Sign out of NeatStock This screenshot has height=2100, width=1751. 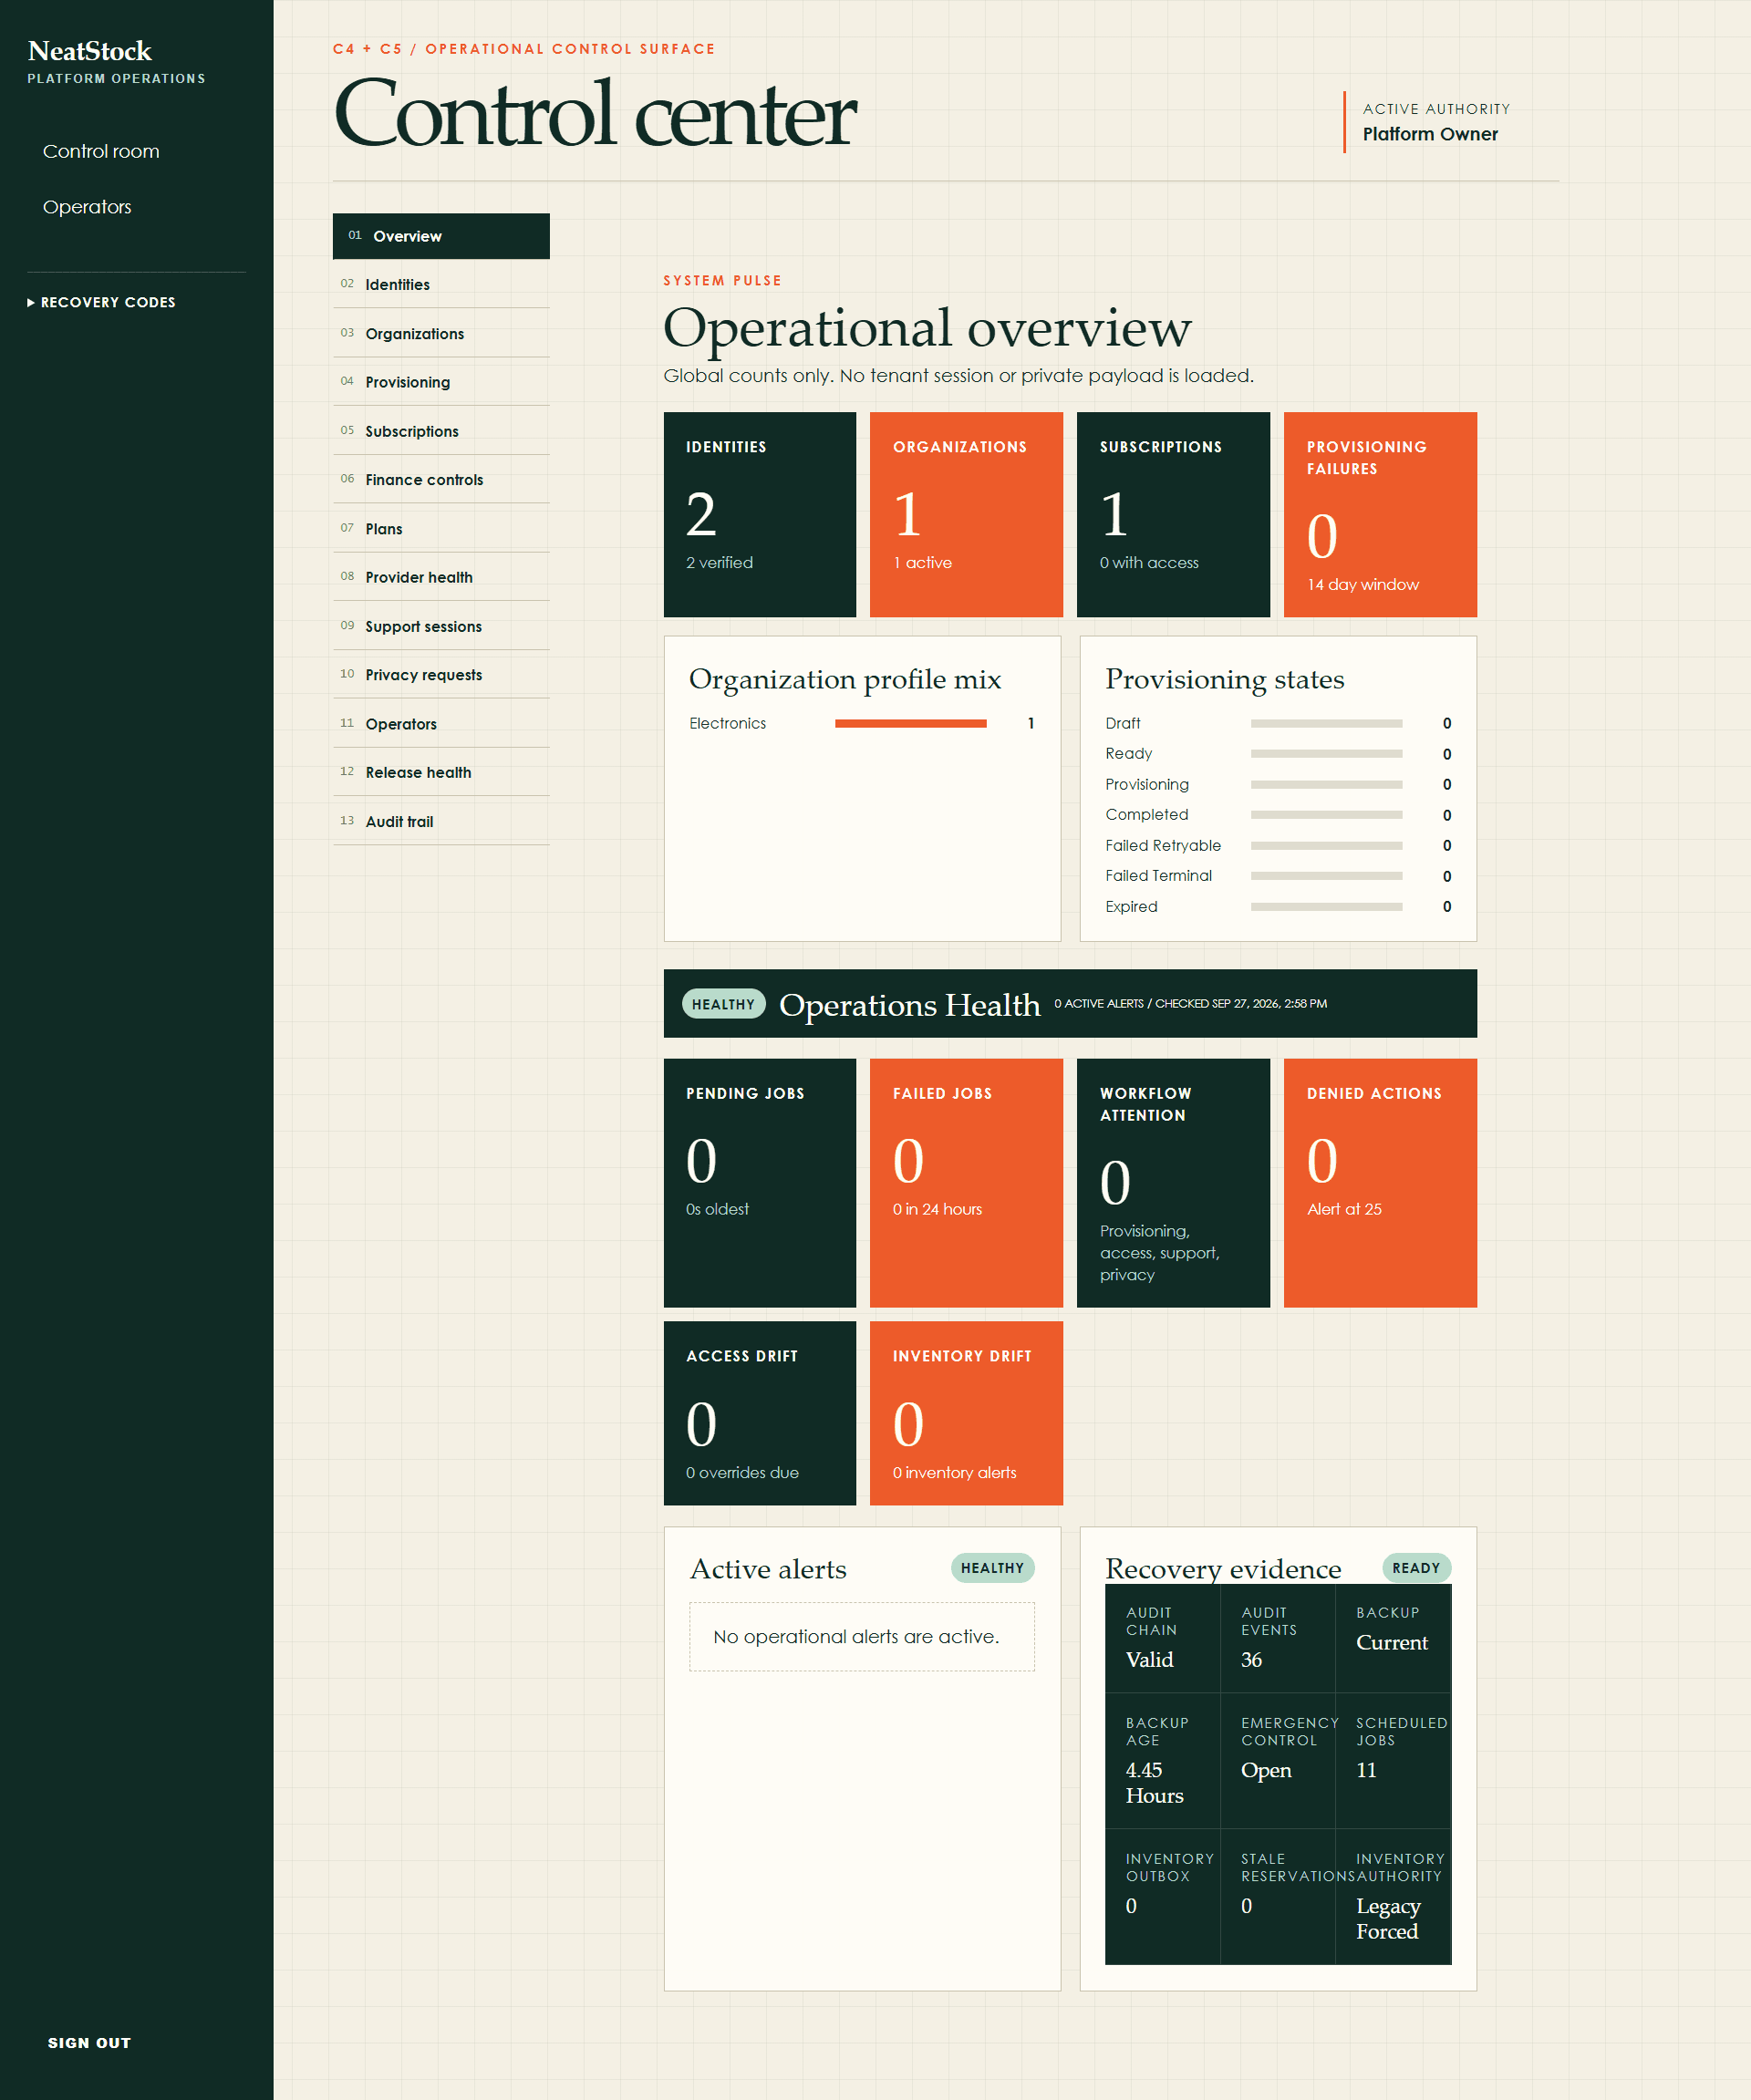89,2042
